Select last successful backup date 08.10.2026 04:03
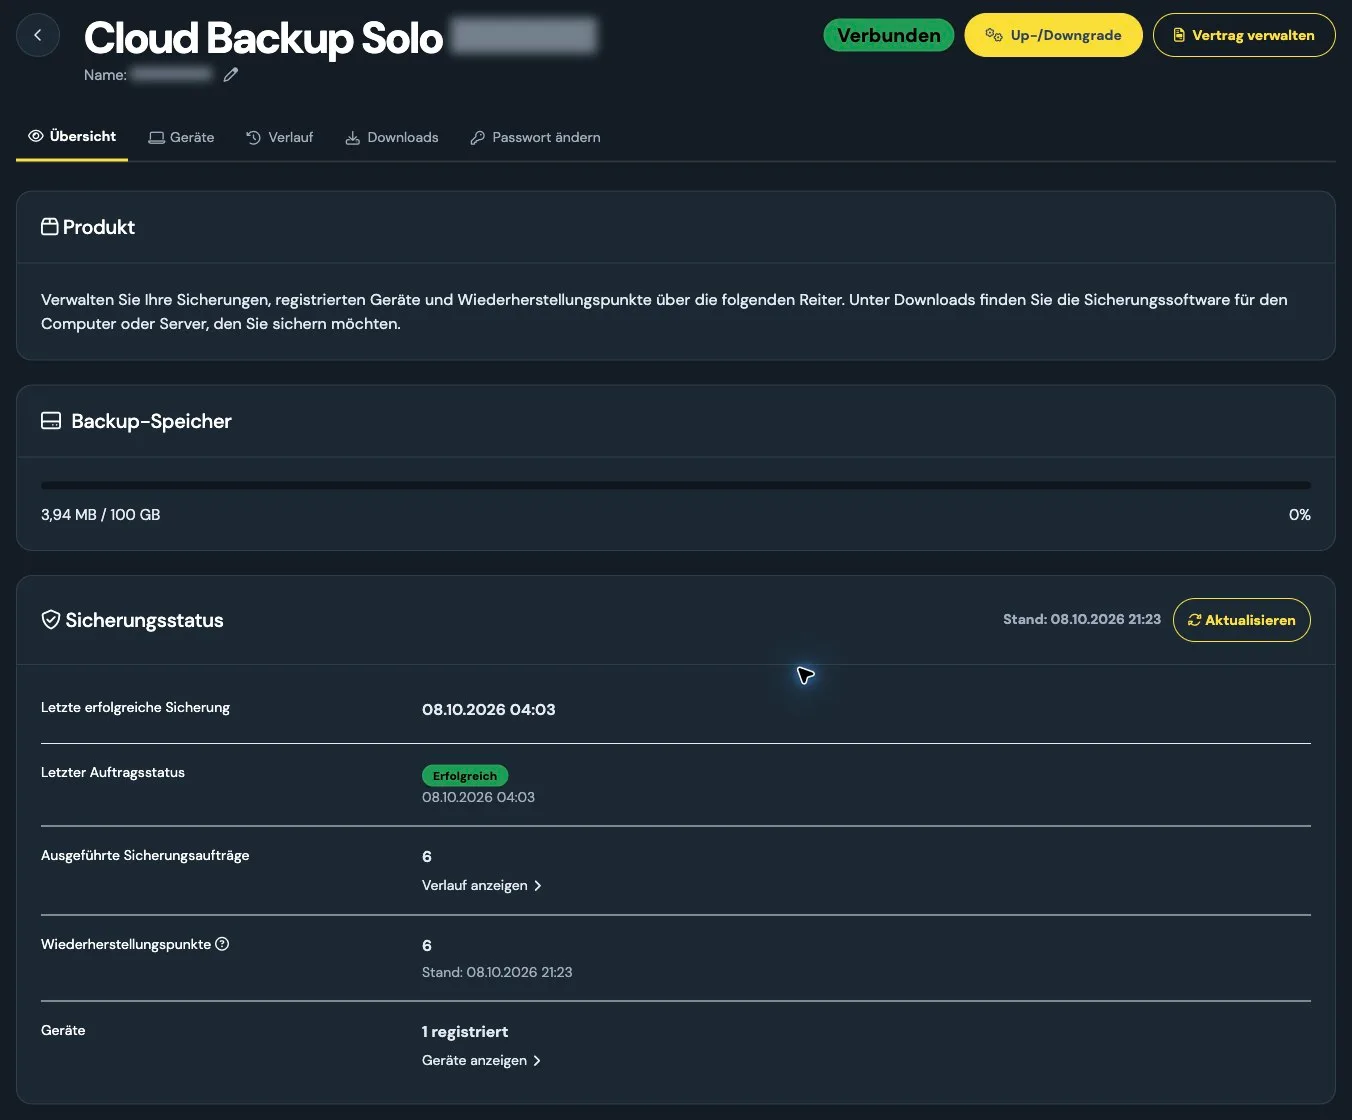 [x=488, y=709]
